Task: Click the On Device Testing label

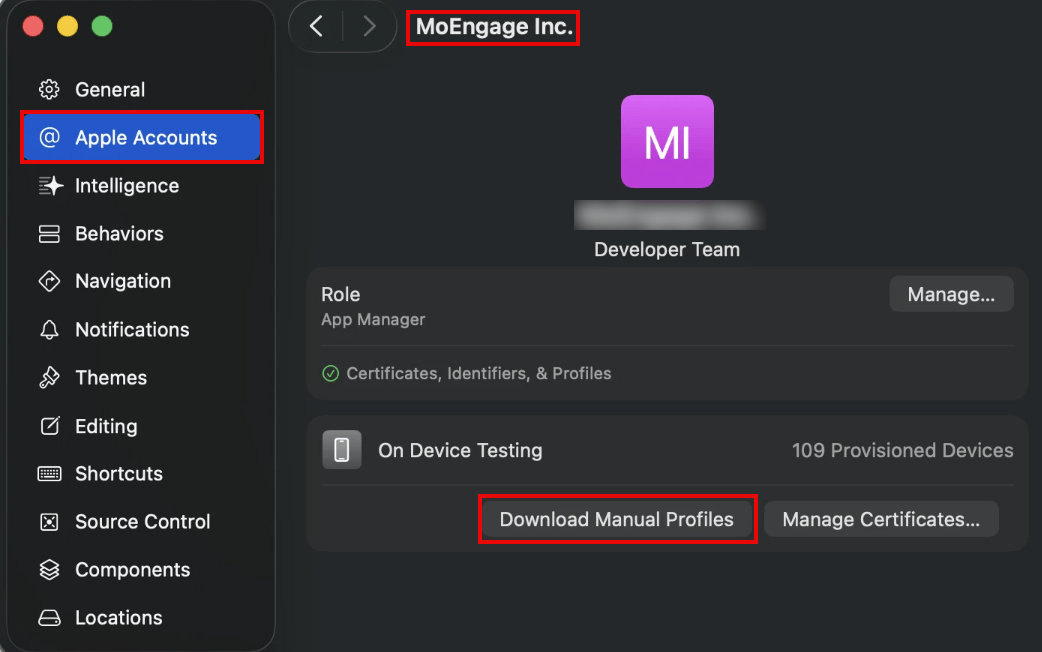Action: pos(460,451)
